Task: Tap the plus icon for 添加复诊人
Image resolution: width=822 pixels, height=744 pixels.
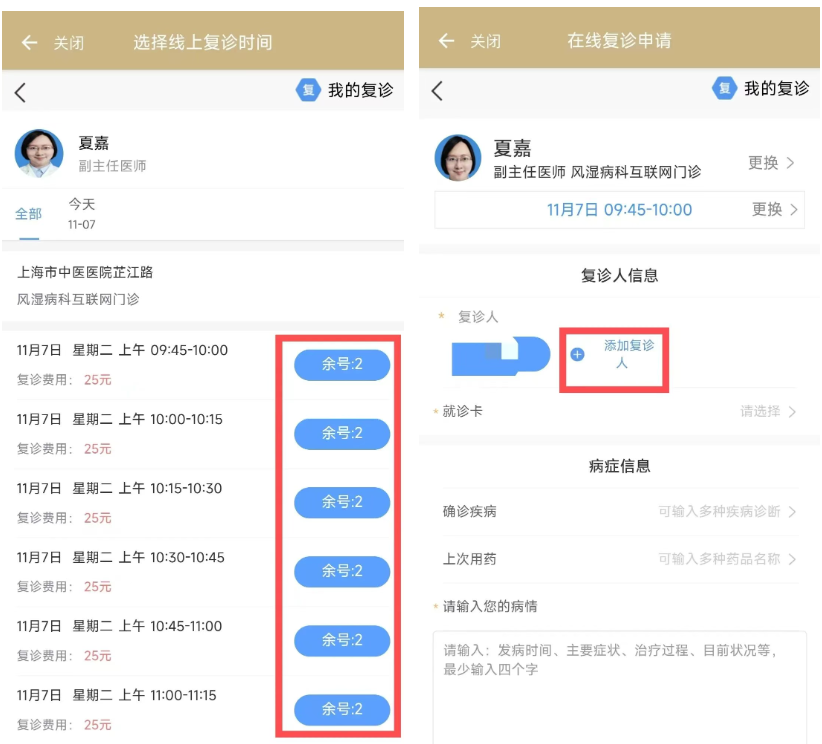Action: coord(577,354)
